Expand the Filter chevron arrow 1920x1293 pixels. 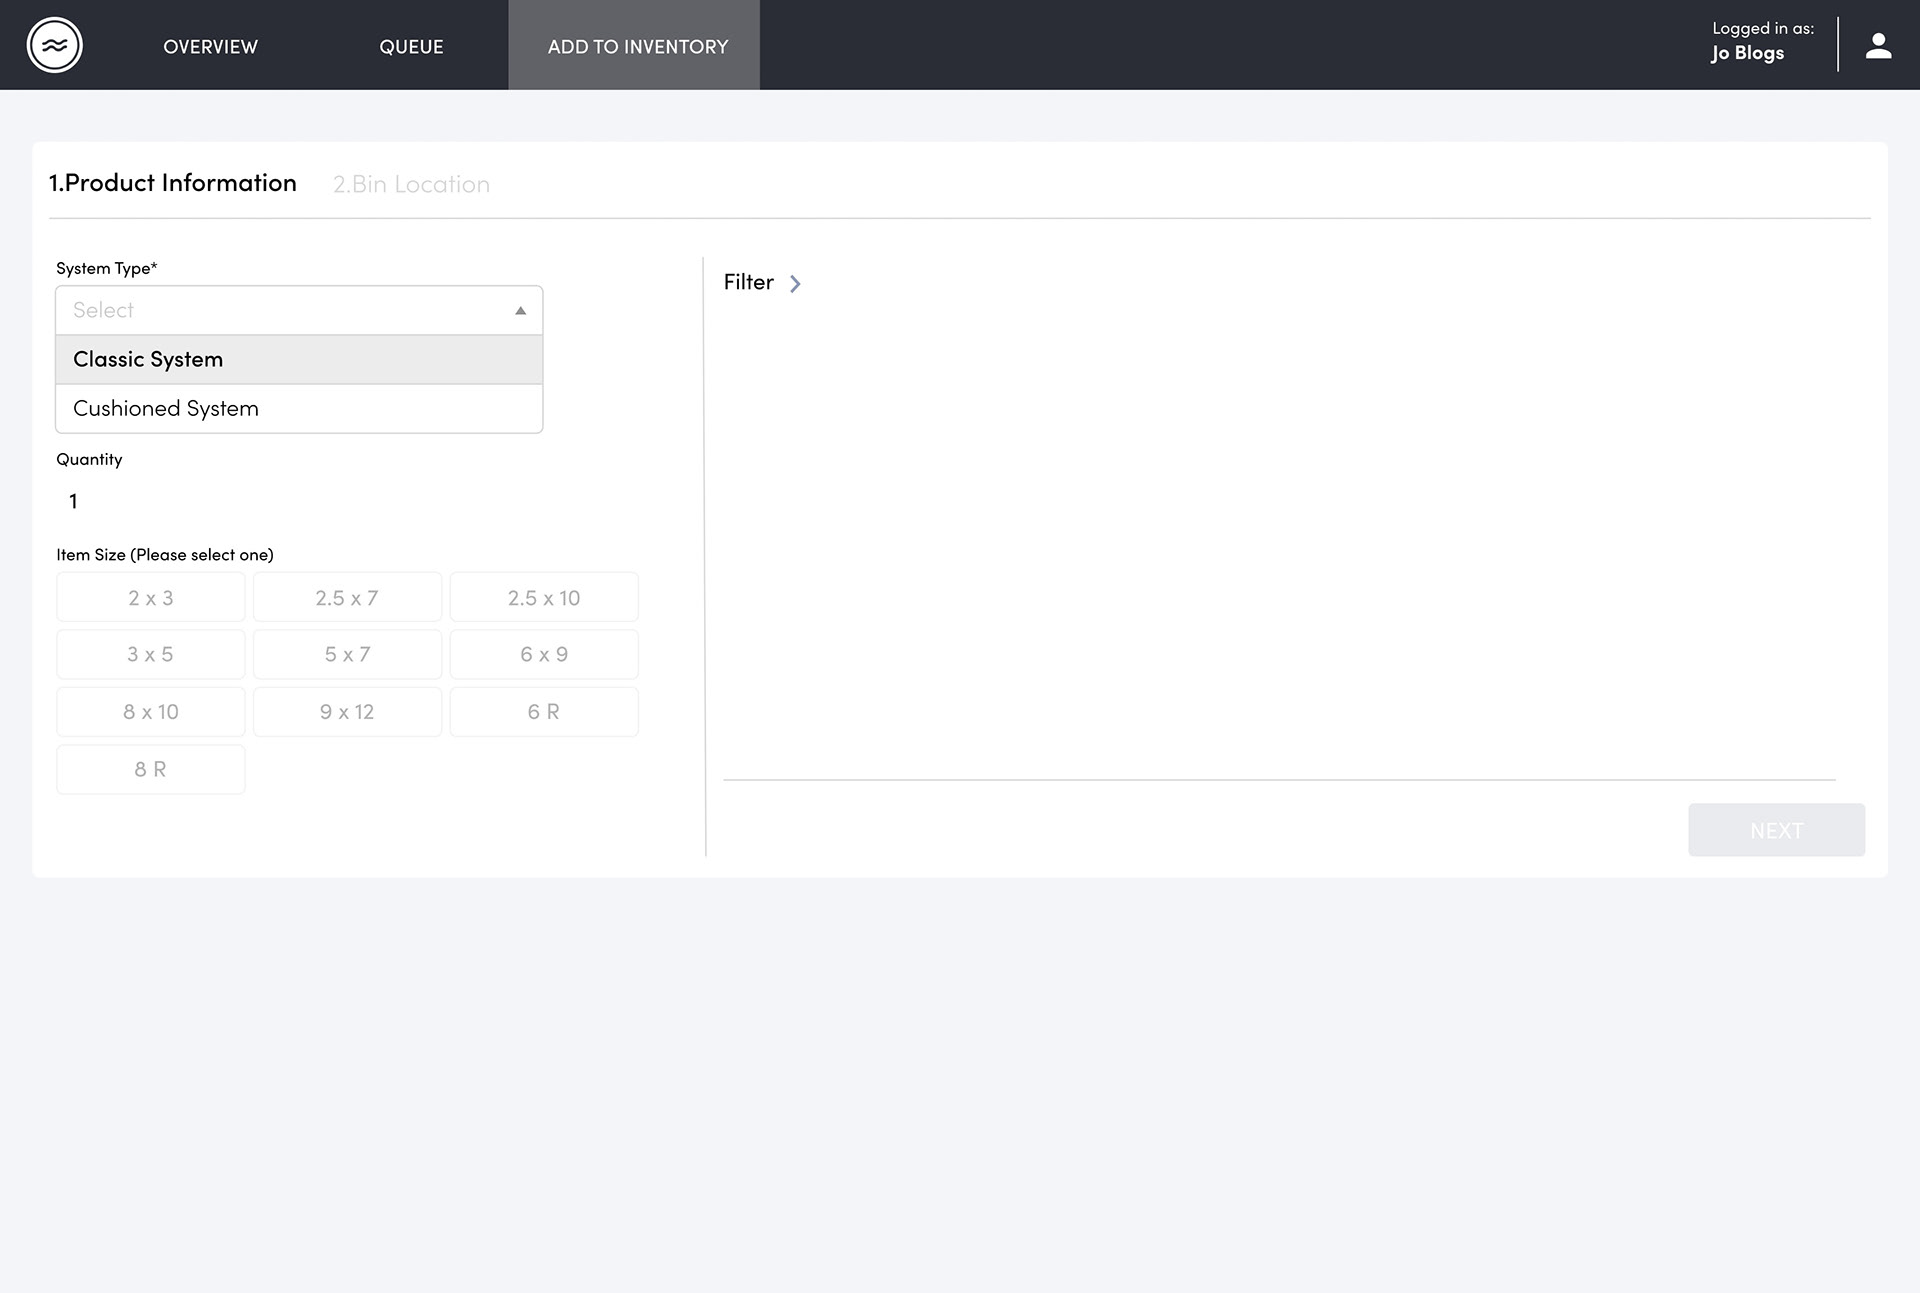[x=795, y=284]
